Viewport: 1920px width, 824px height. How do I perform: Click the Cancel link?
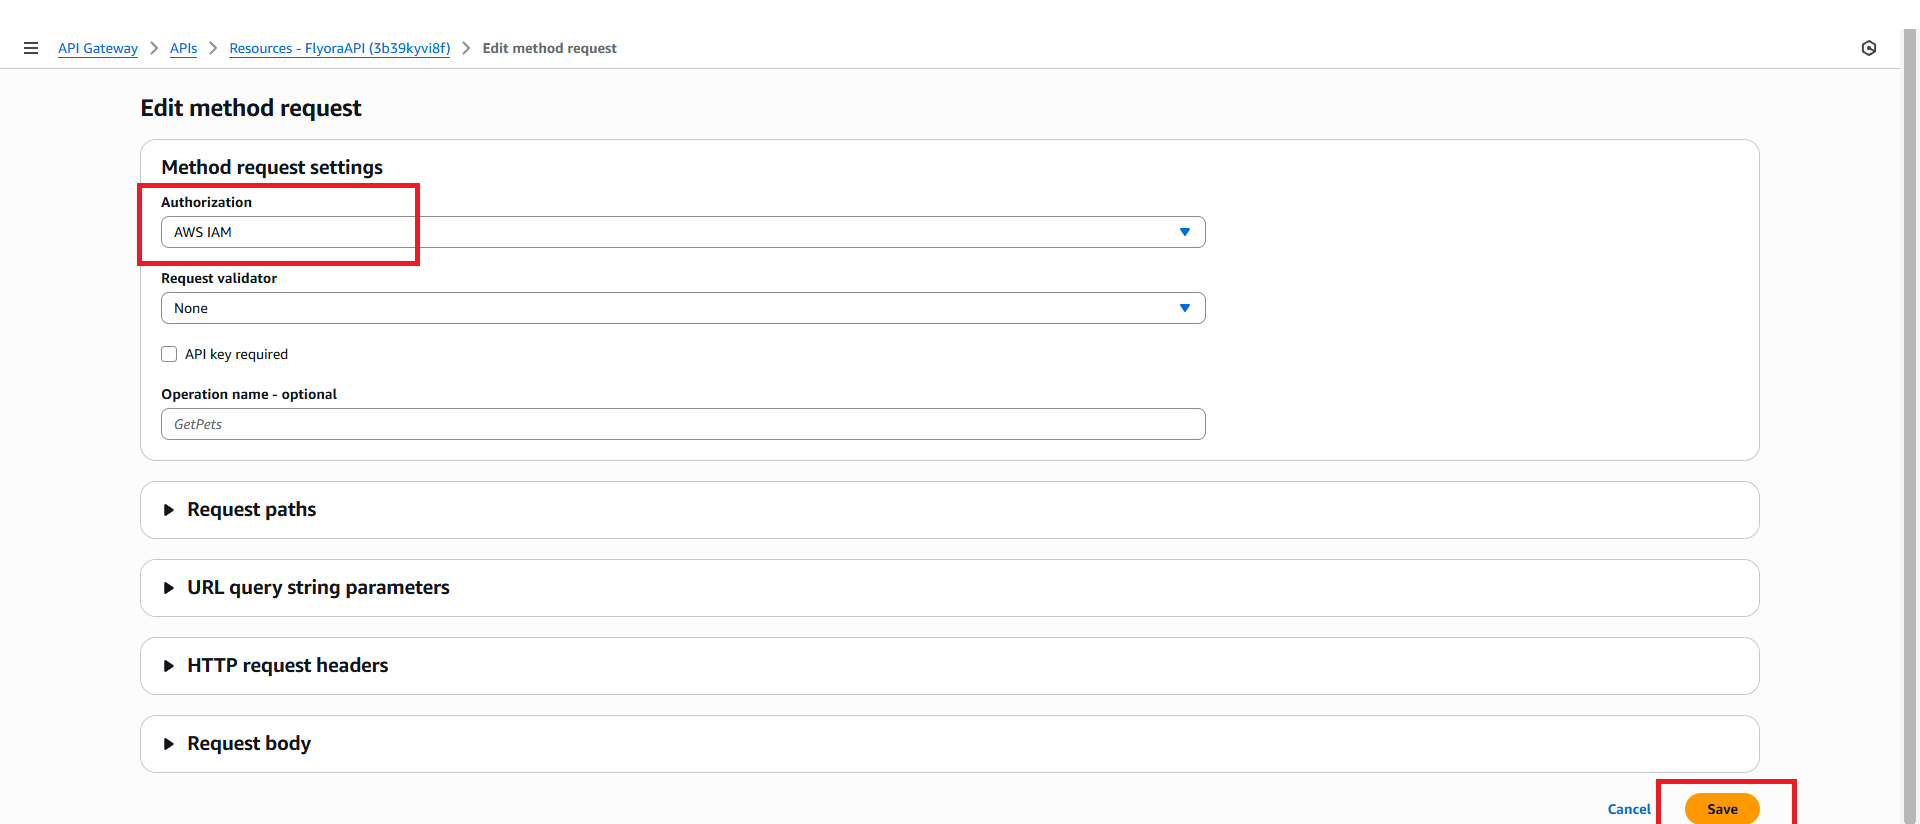pos(1628,809)
